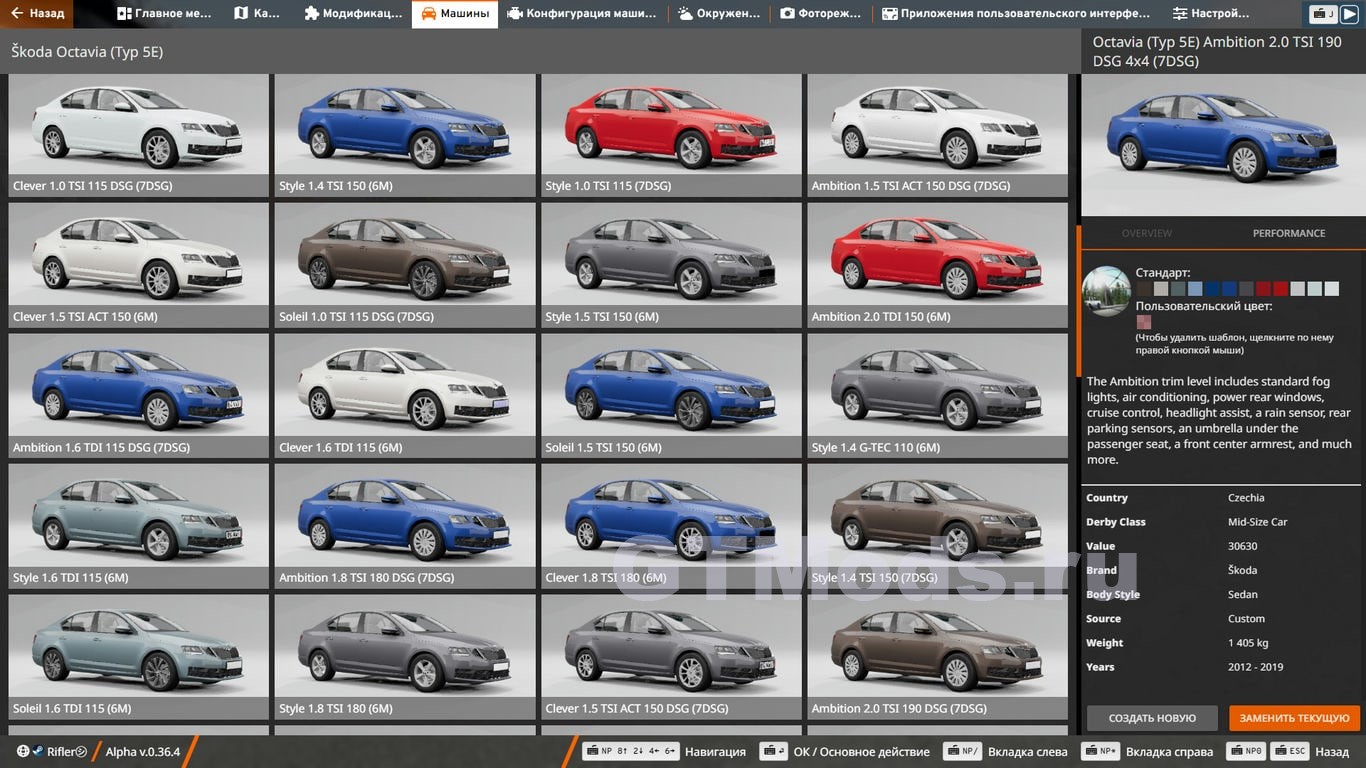Select Ambition 1.8 TSI 180 DSG (7DSG)

pos(405,526)
